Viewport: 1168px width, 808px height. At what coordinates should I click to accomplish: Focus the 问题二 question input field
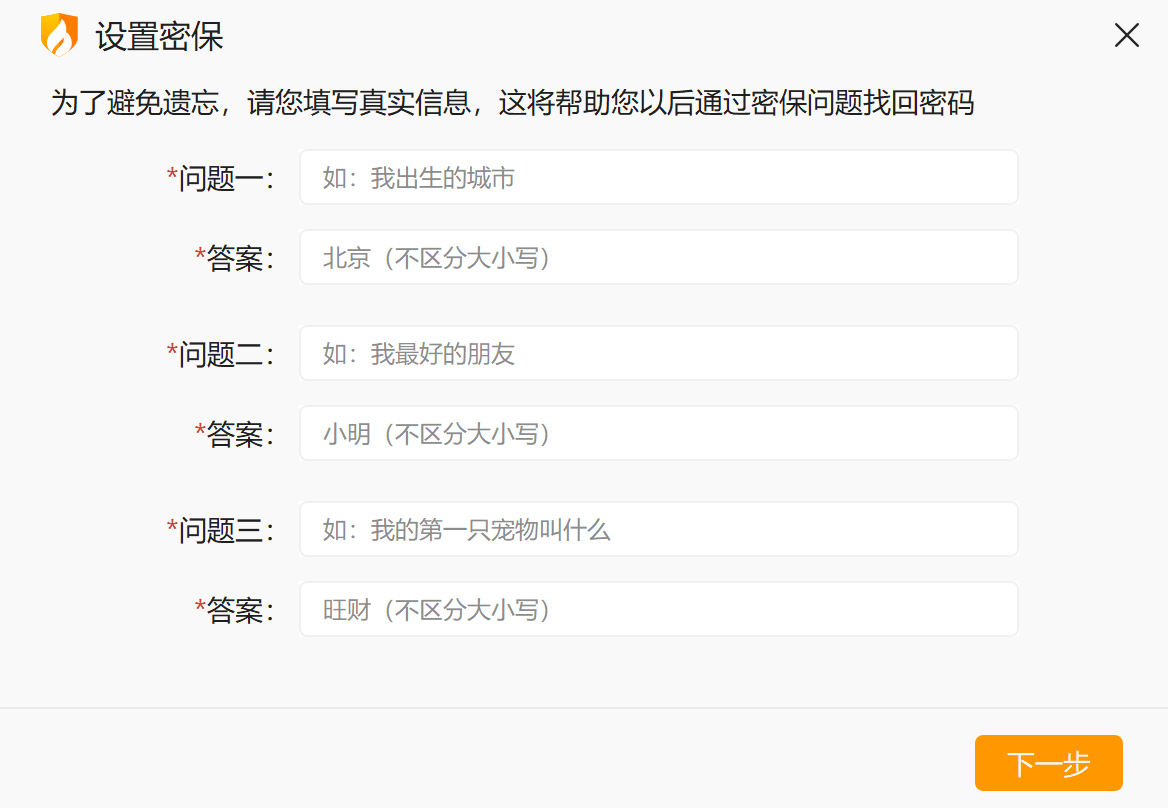658,354
